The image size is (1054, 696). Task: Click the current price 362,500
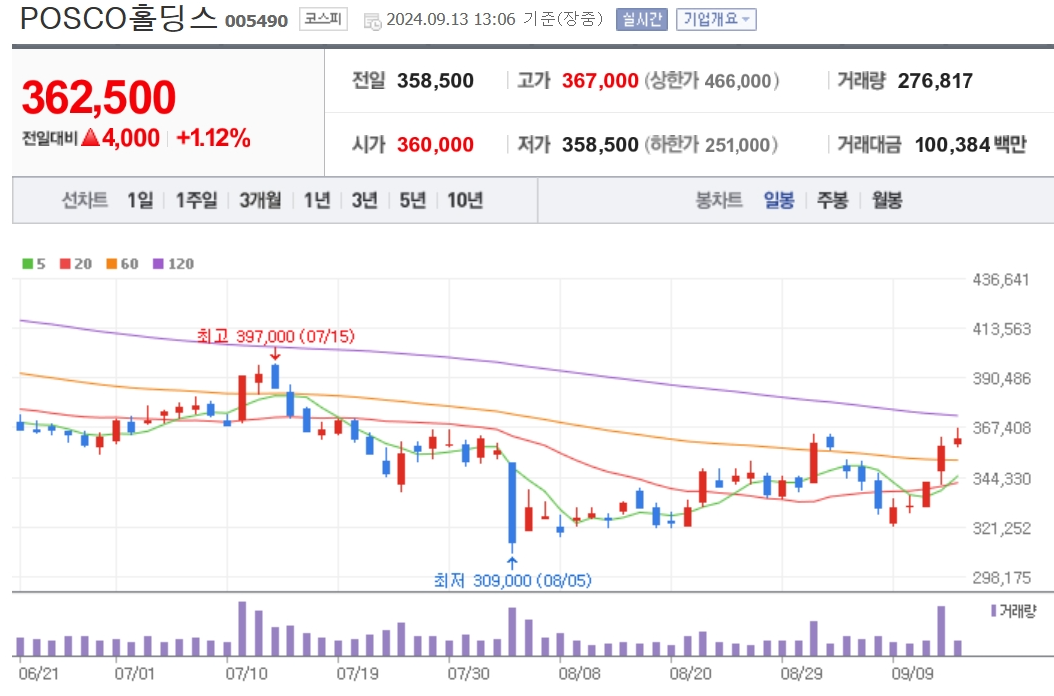pyautogui.click(x=99, y=97)
